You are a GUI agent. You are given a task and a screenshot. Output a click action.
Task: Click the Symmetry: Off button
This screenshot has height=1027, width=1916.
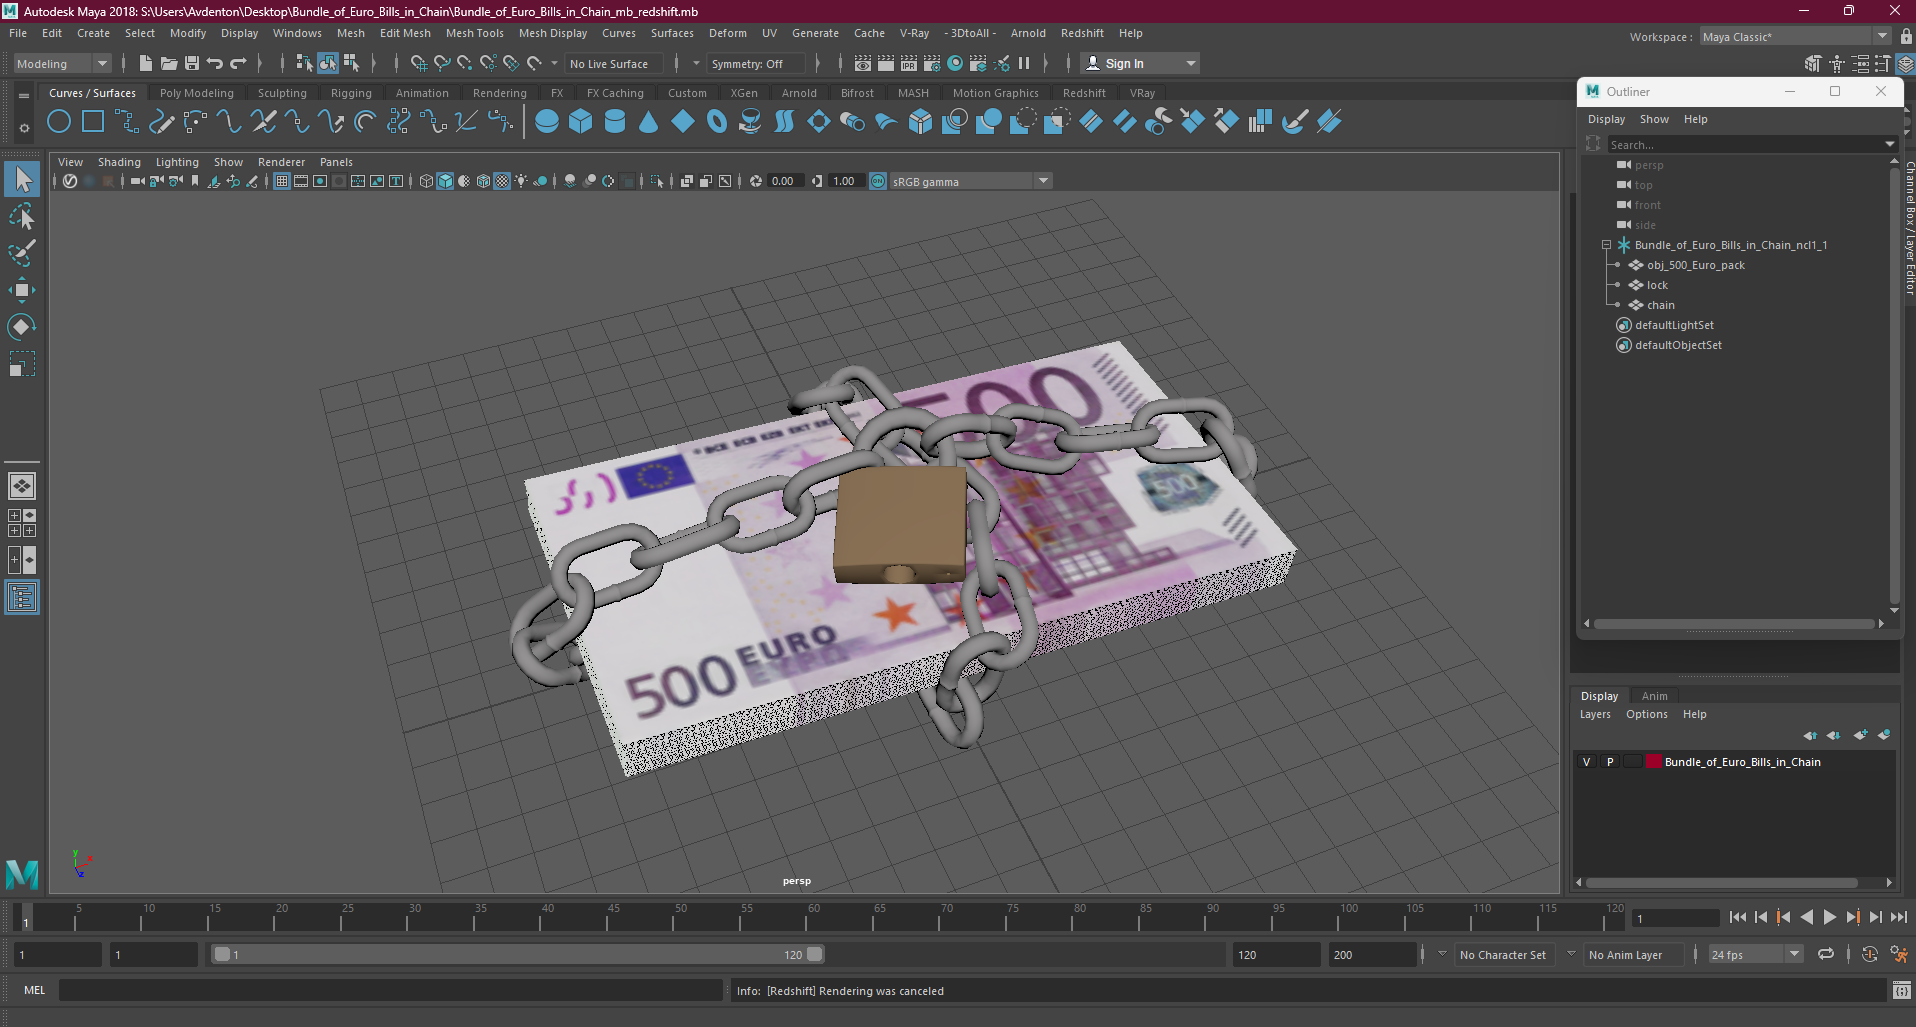755,64
